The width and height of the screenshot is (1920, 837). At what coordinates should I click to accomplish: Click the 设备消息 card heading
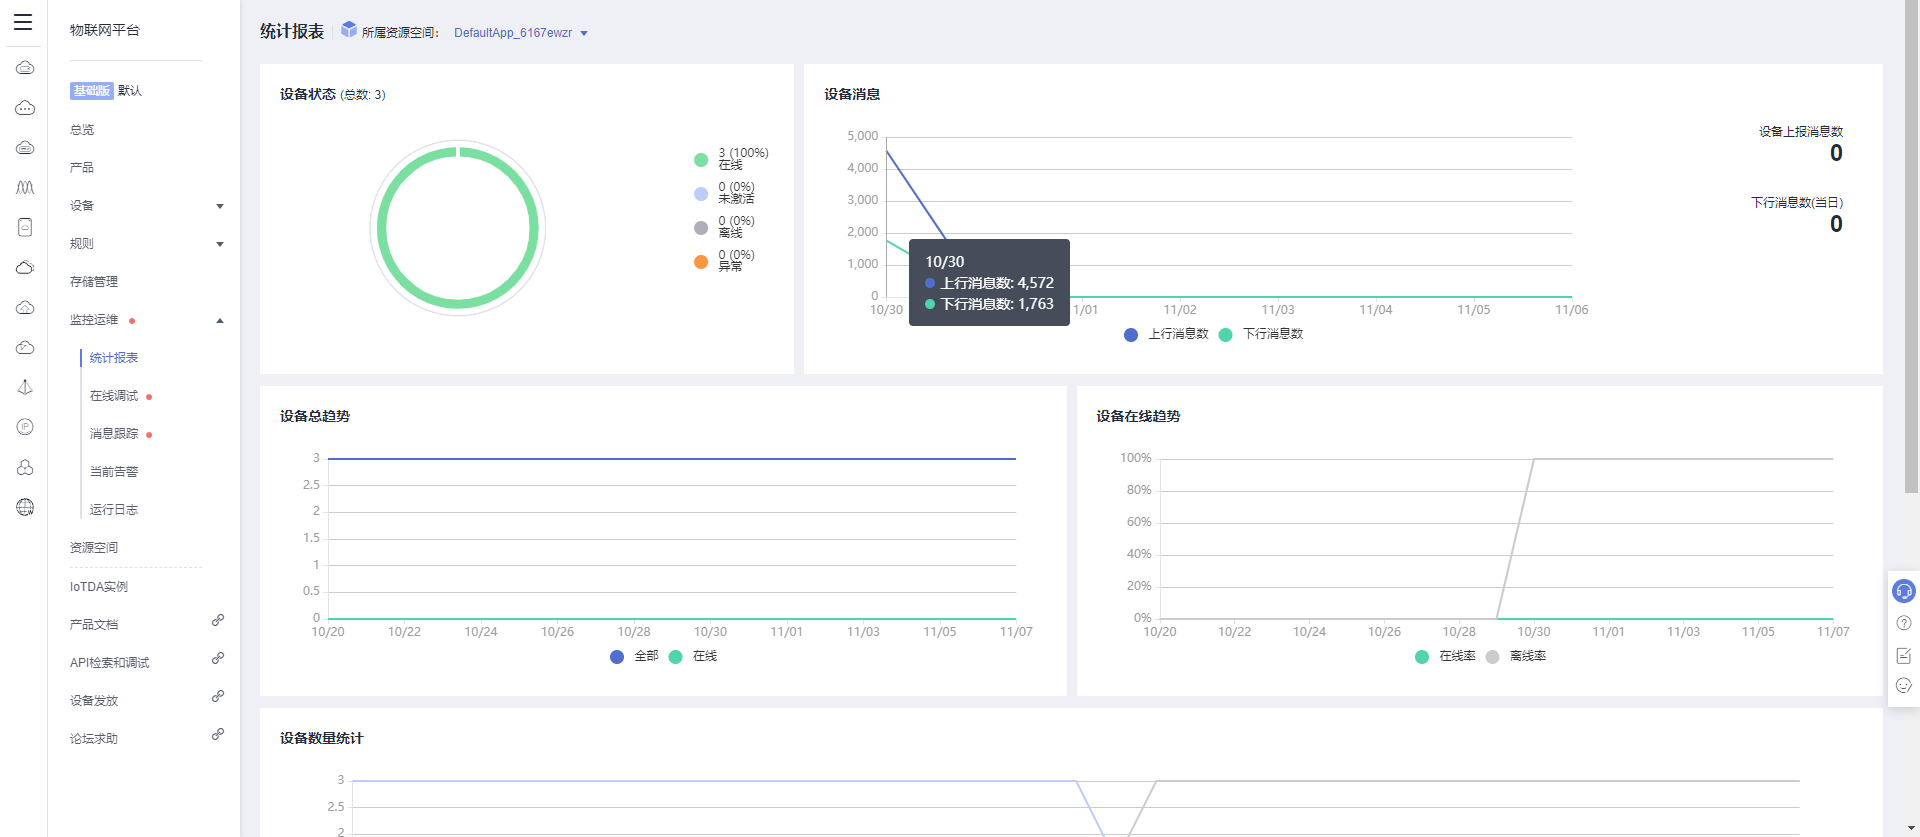click(x=852, y=94)
